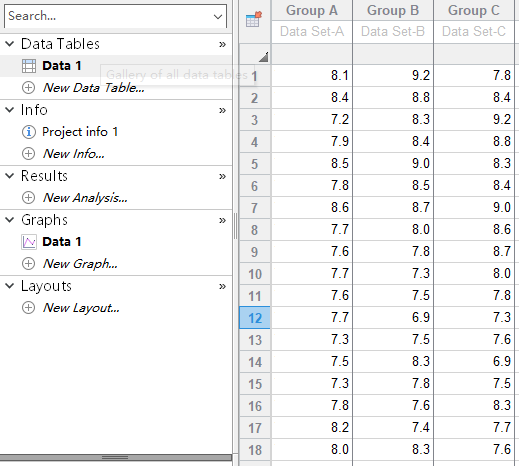The height and width of the screenshot is (466, 519).
Task: Click Group C cell in row 10
Action: (x=474, y=274)
